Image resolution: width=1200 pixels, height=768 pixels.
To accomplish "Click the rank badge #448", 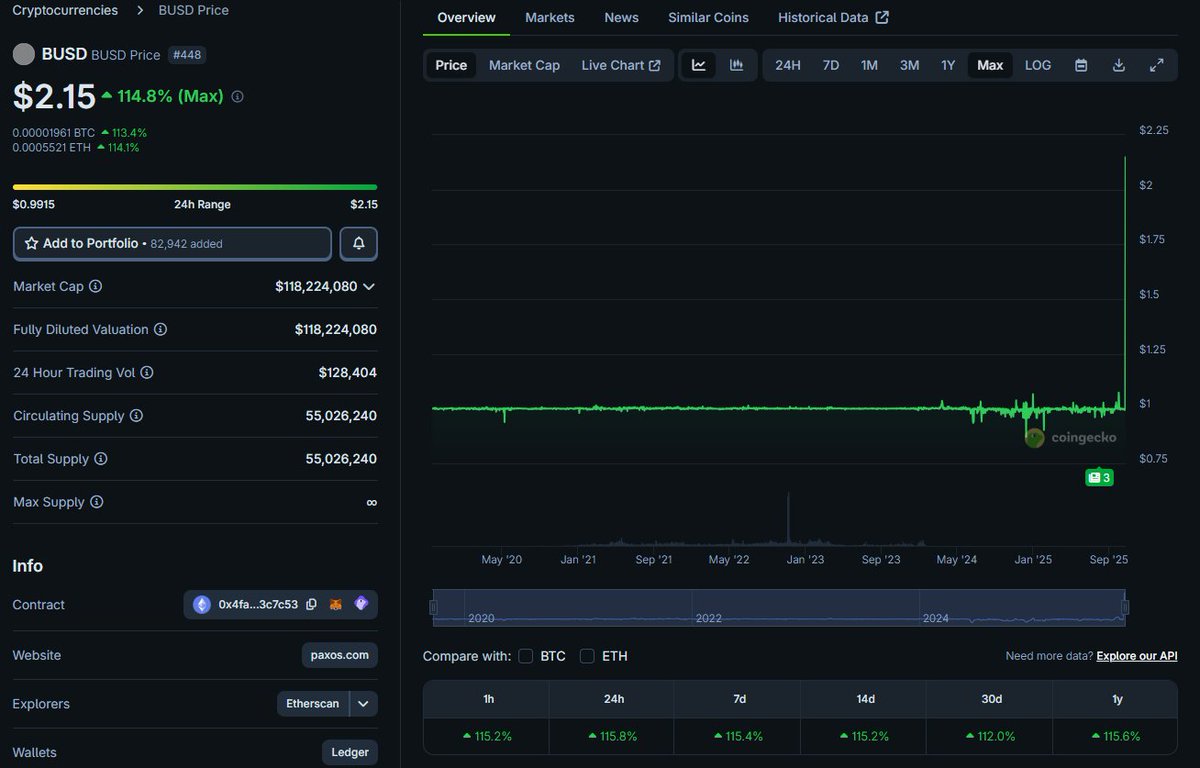I will (186, 55).
